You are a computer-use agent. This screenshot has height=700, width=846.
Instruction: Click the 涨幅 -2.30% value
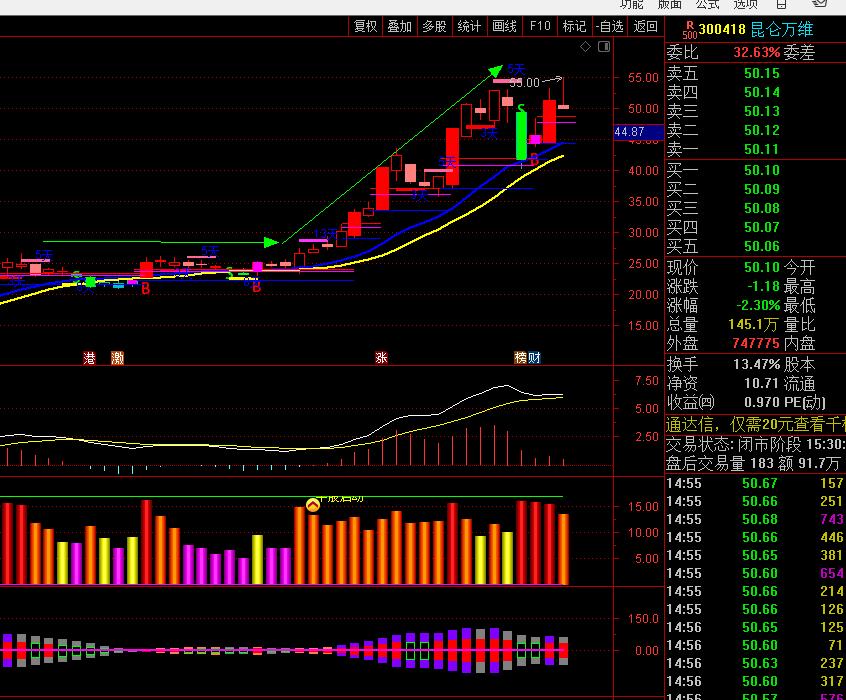[758, 305]
